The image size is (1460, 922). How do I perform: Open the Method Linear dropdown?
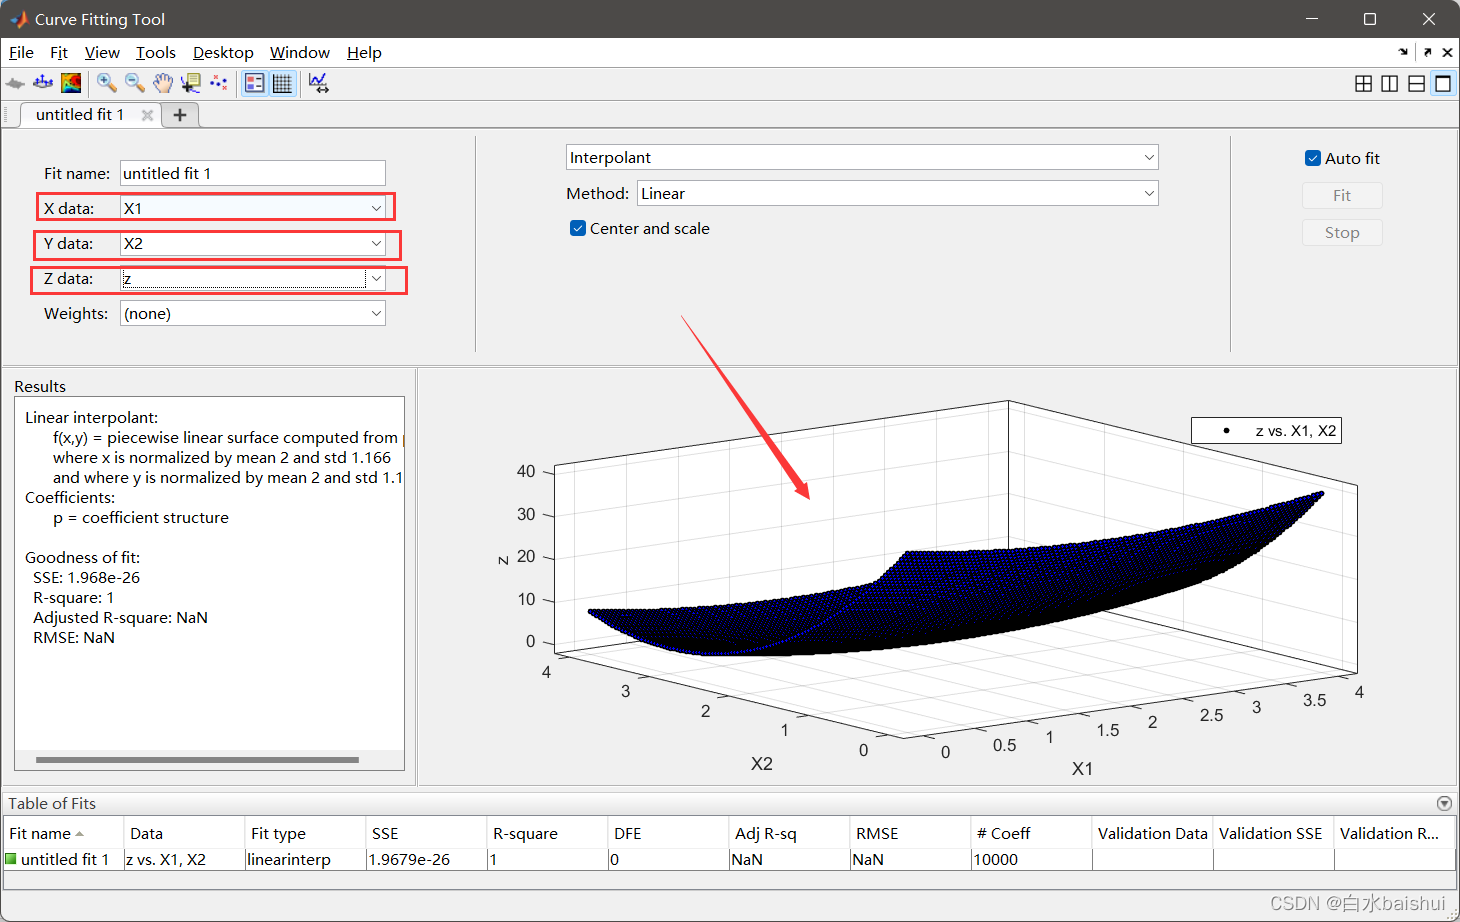(898, 193)
